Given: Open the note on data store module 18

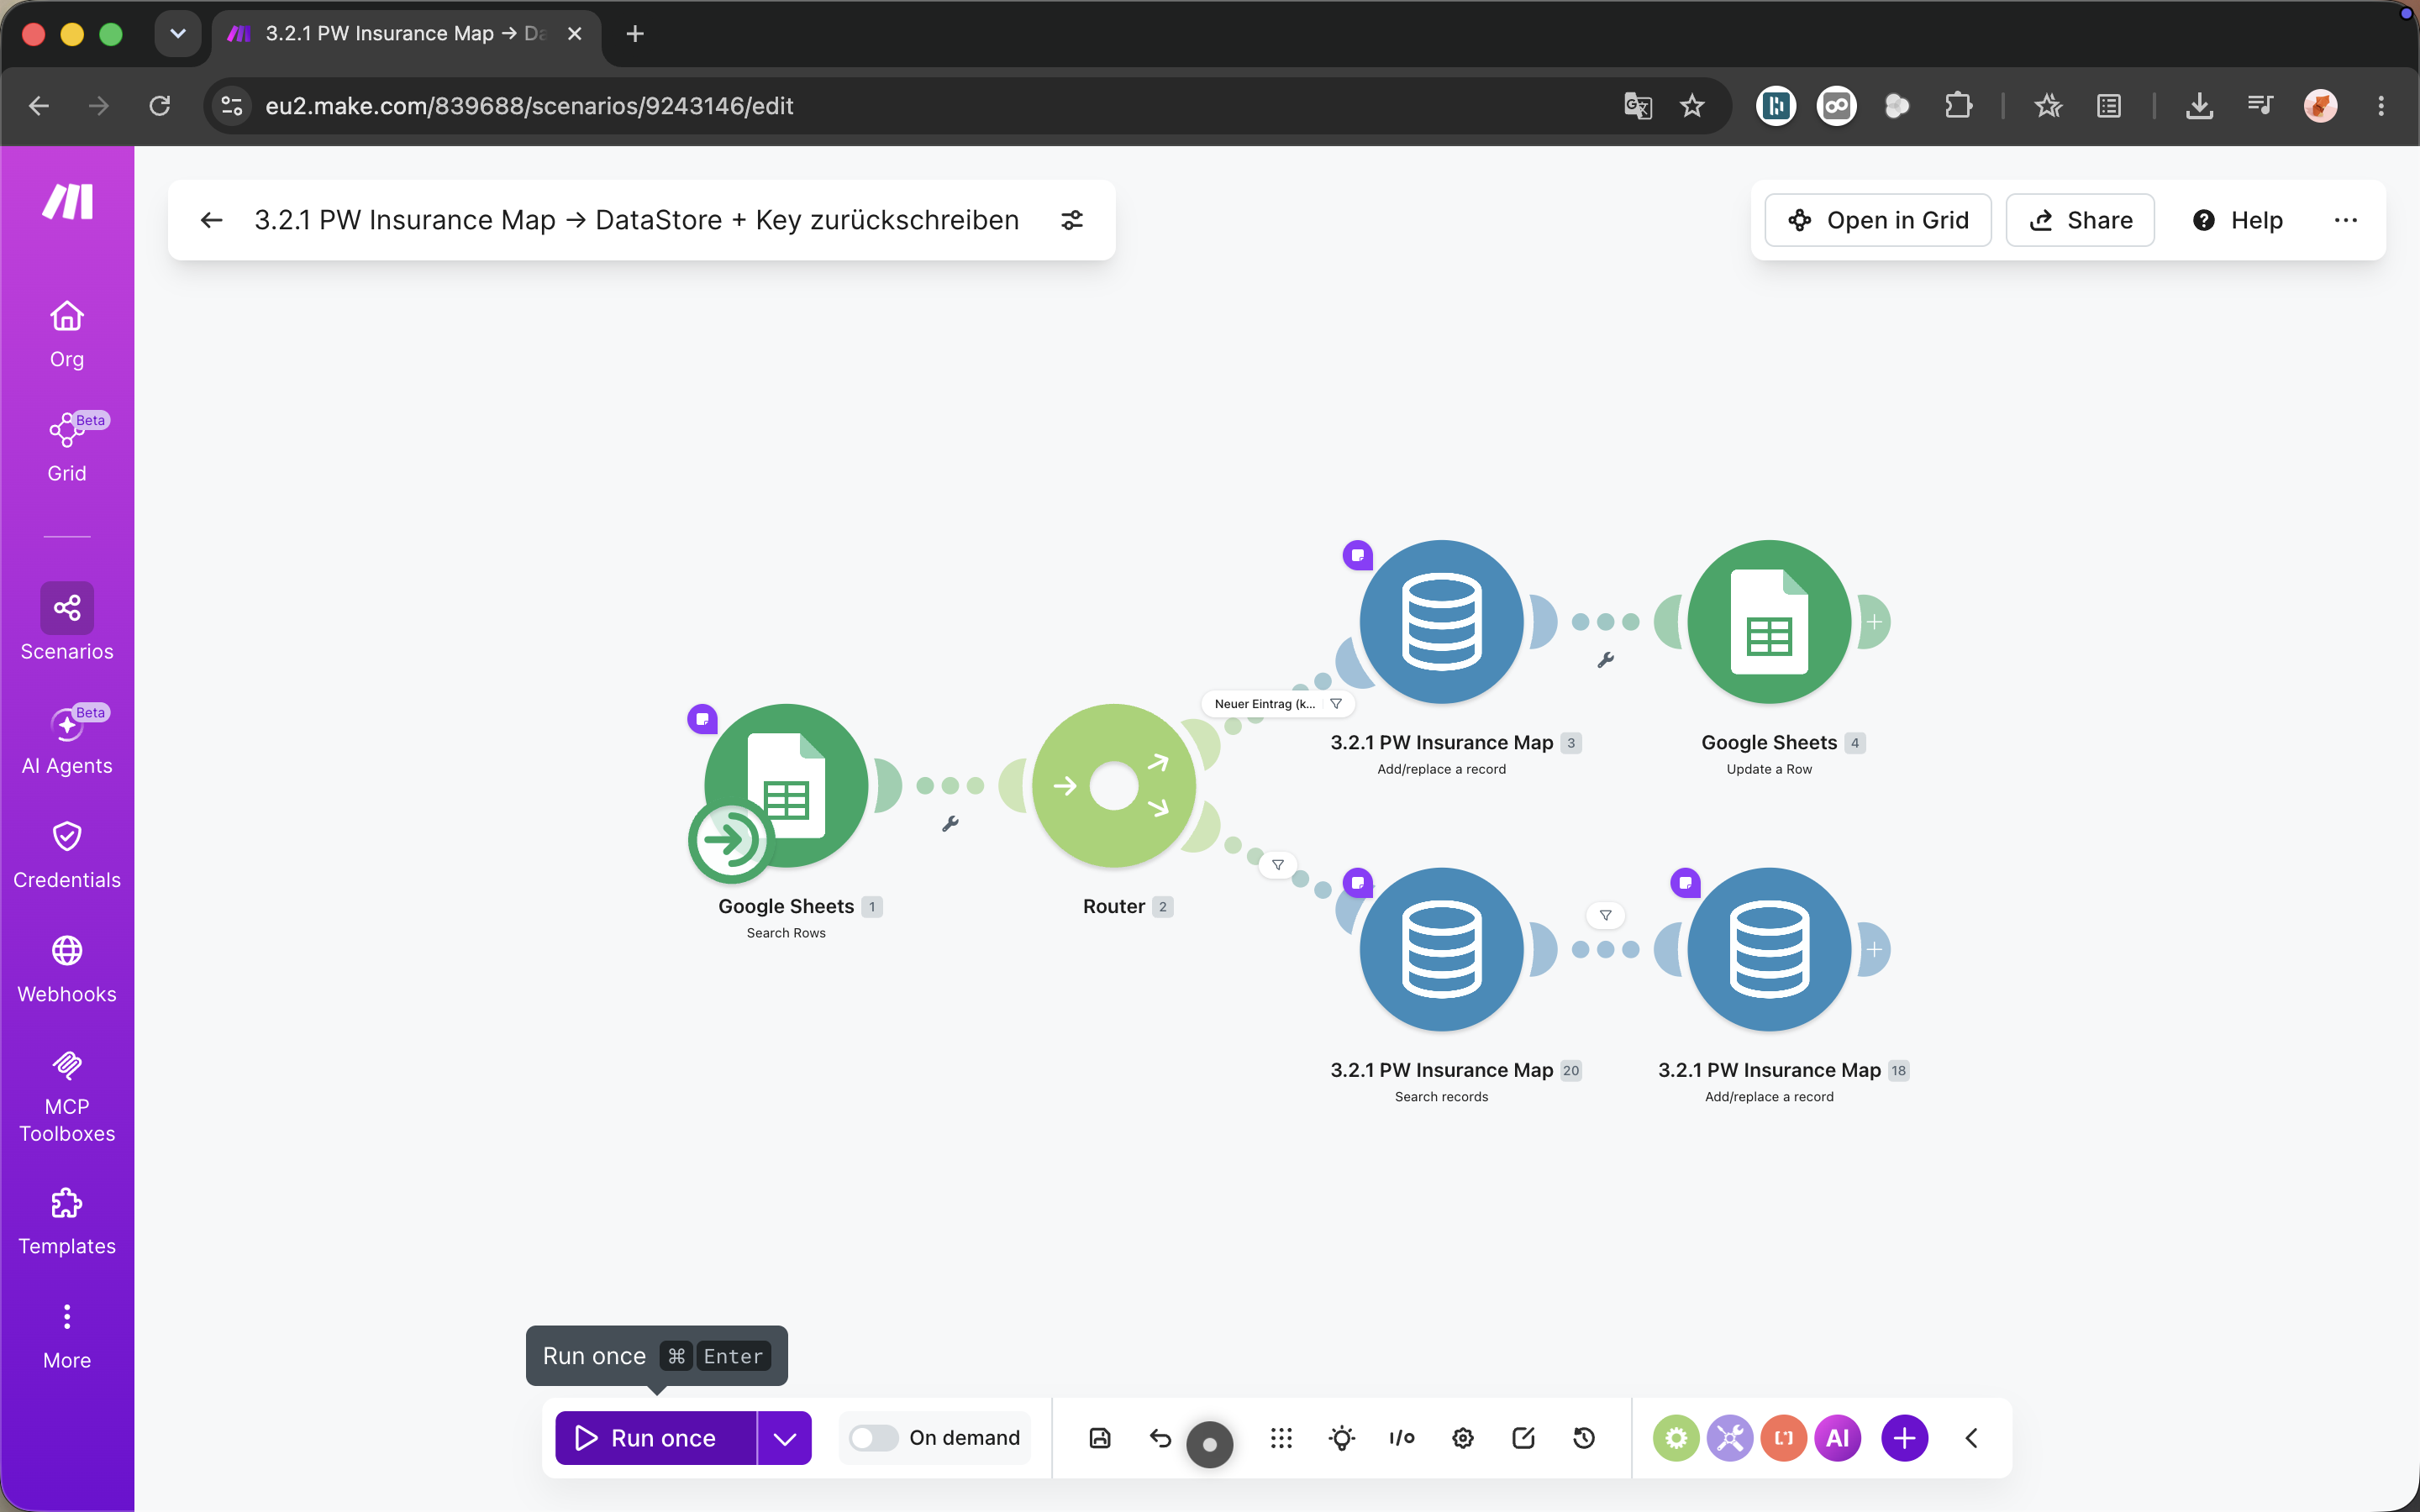Looking at the screenshot, I should (1685, 882).
